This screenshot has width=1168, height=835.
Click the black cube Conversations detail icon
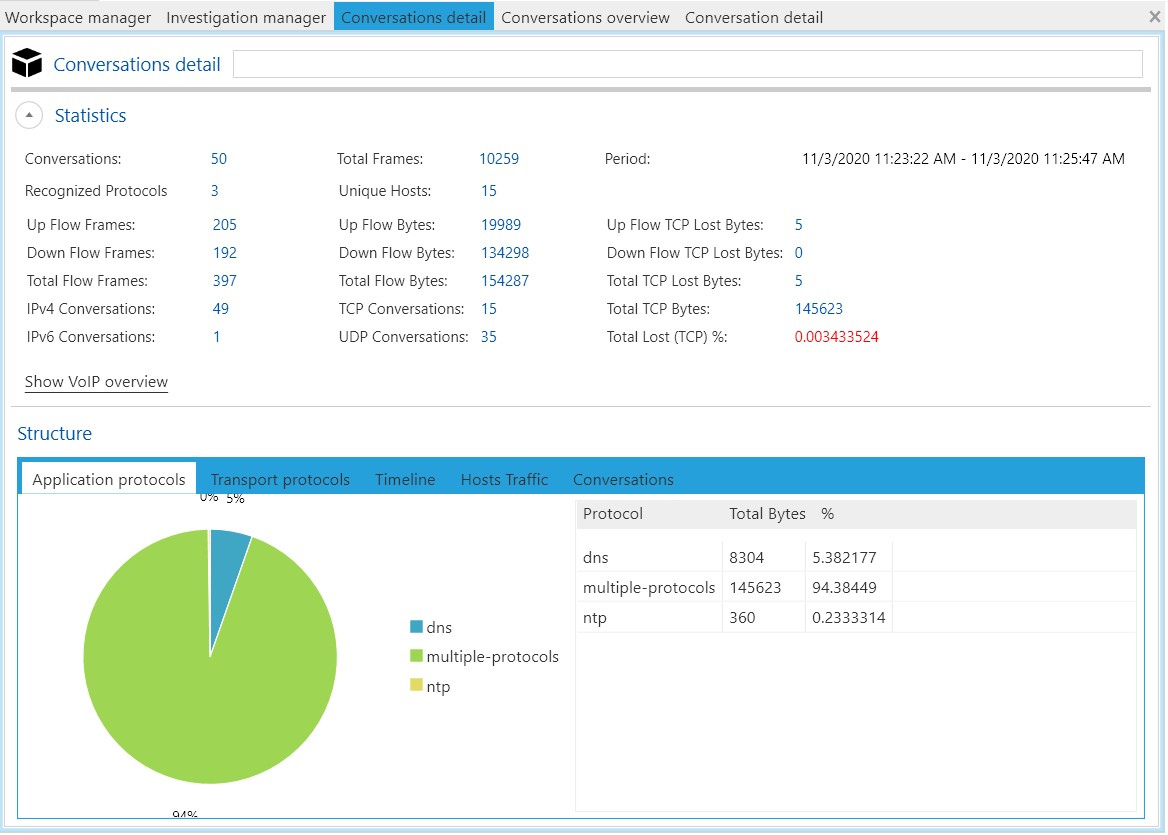coord(27,64)
